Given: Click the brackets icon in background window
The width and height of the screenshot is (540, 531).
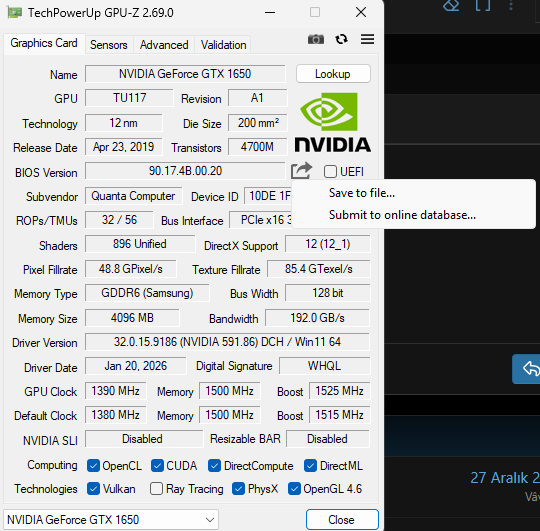Looking at the screenshot, I should 483,6.
